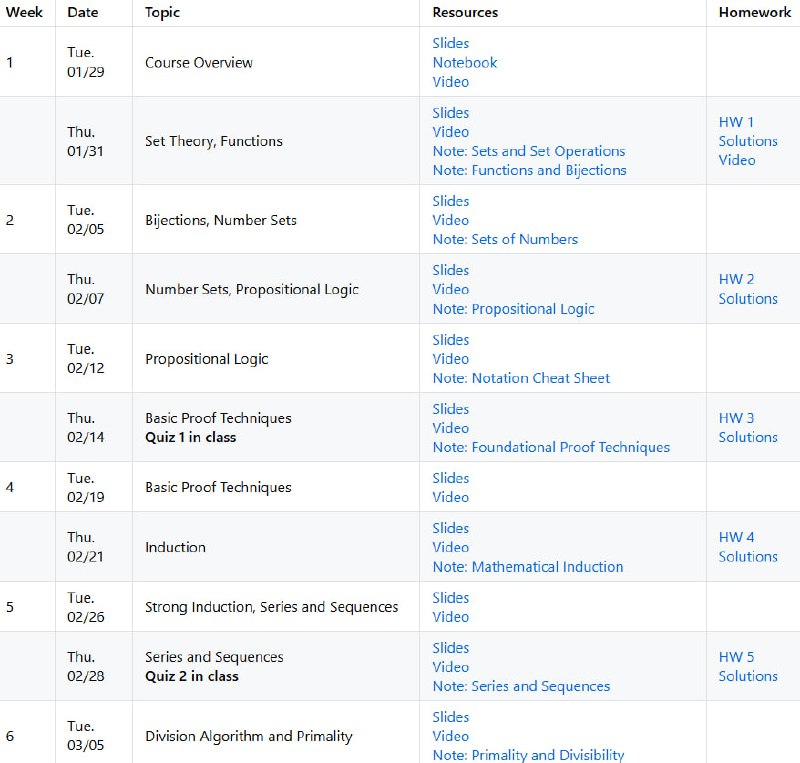Open Solutions link under HW 3
The image size is (800, 763).
coord(748,437)
